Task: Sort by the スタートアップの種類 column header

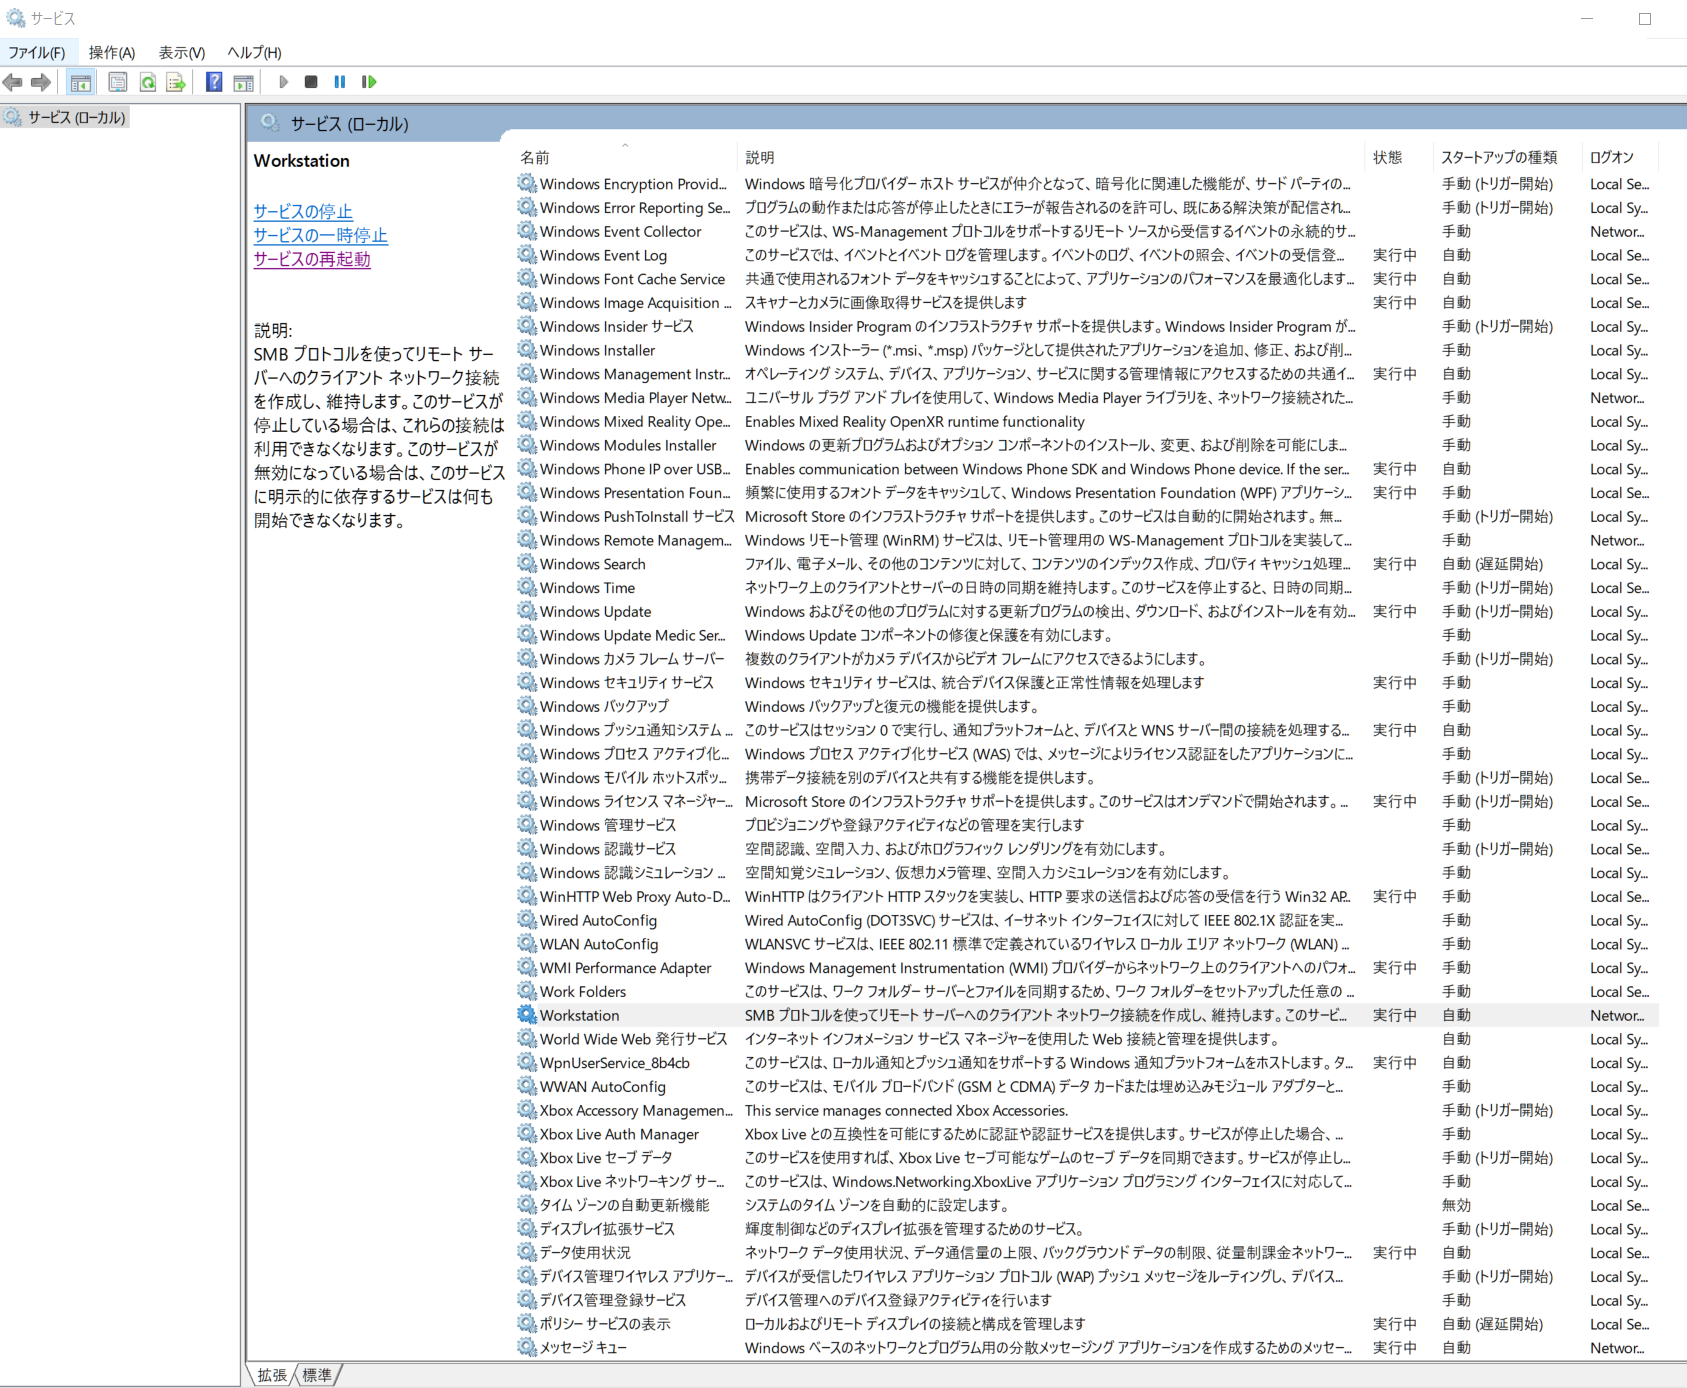Action: (1506, 157)
